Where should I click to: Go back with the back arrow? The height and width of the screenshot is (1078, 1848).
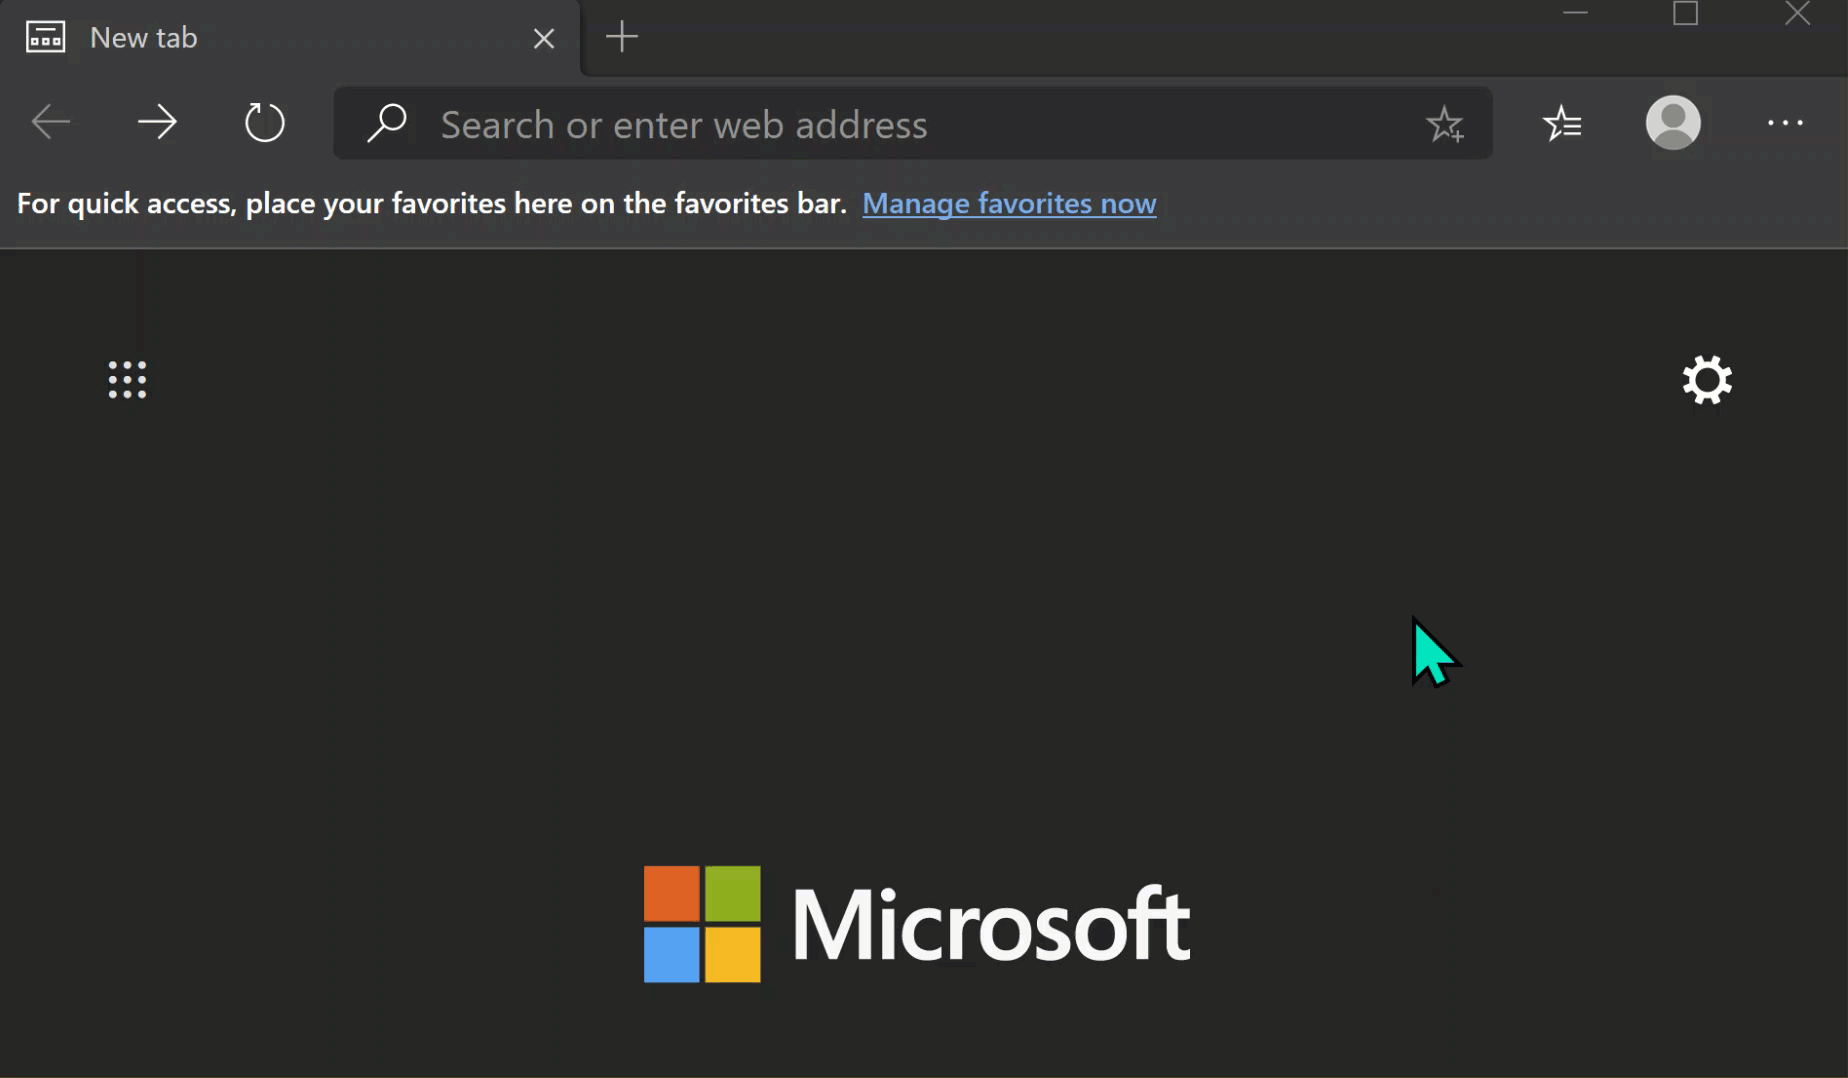[51, 123]
